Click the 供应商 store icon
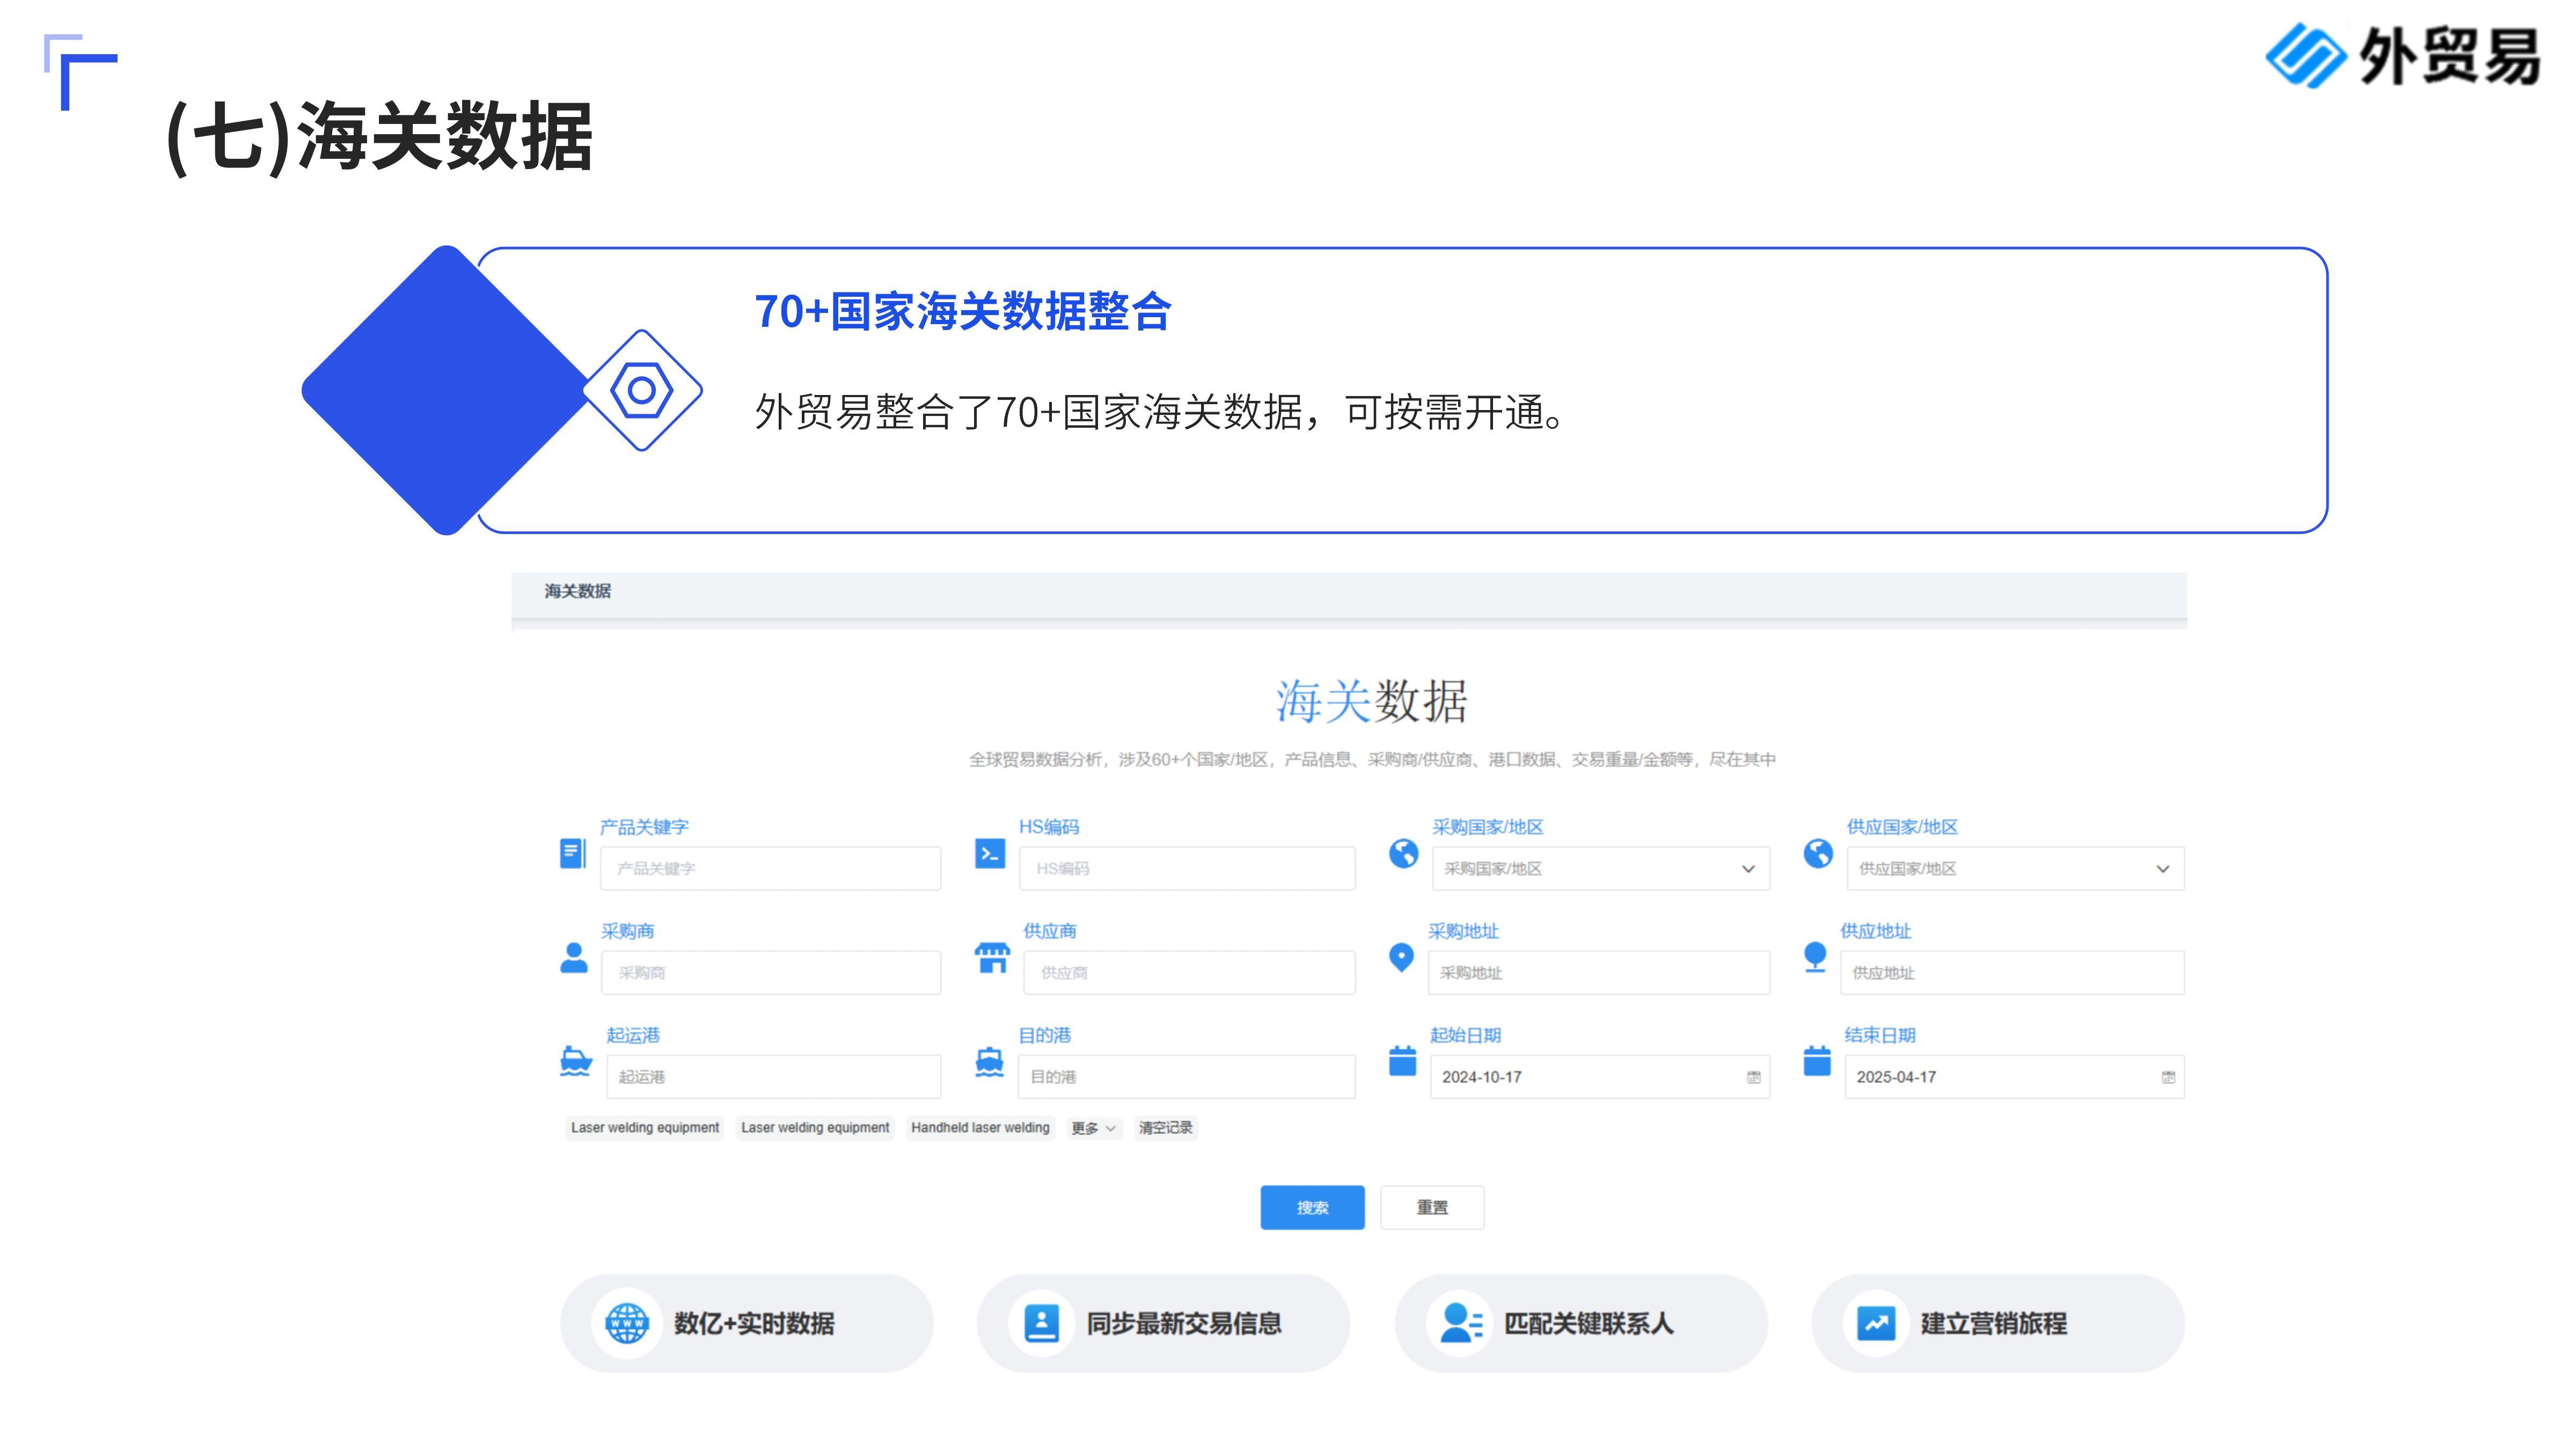This screenshot has width=2576, height=1449. click(x=992, y=957)
